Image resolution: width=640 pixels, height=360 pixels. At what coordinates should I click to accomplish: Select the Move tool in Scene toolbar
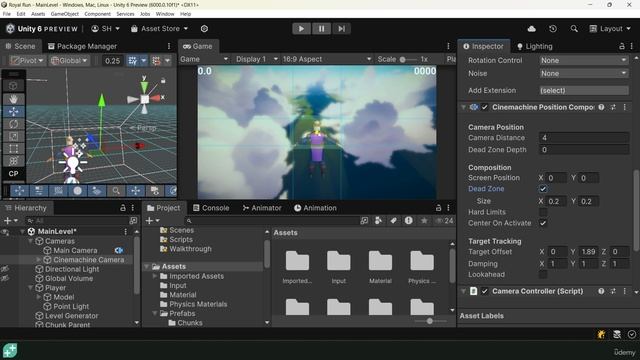pyautogui.click(x=13, y=111)
